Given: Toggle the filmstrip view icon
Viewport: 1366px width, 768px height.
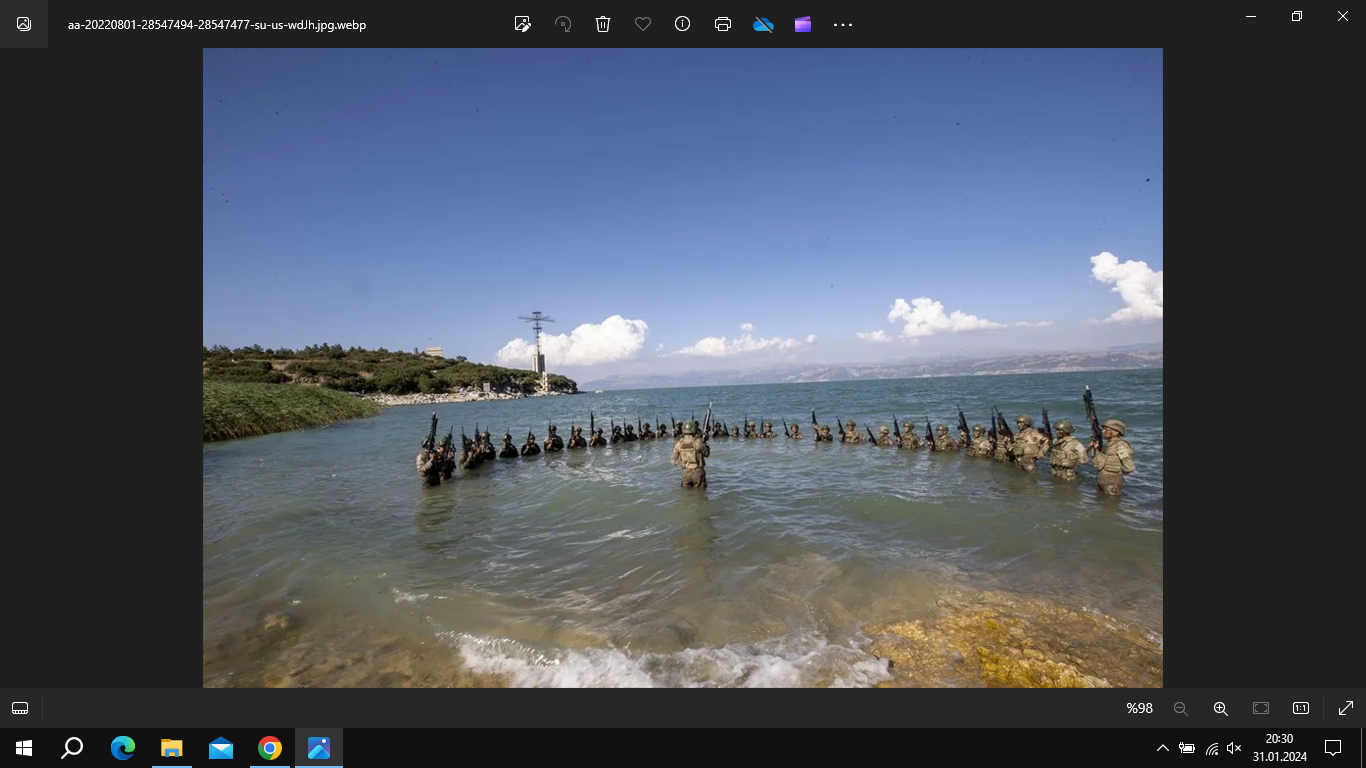Looking at the screenshot, I should coord(20,708).
